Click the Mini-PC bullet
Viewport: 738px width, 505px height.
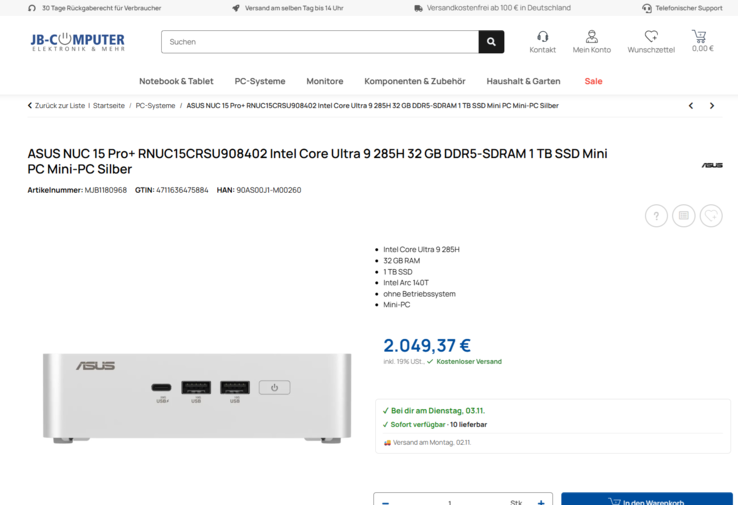tap(396, 305)
